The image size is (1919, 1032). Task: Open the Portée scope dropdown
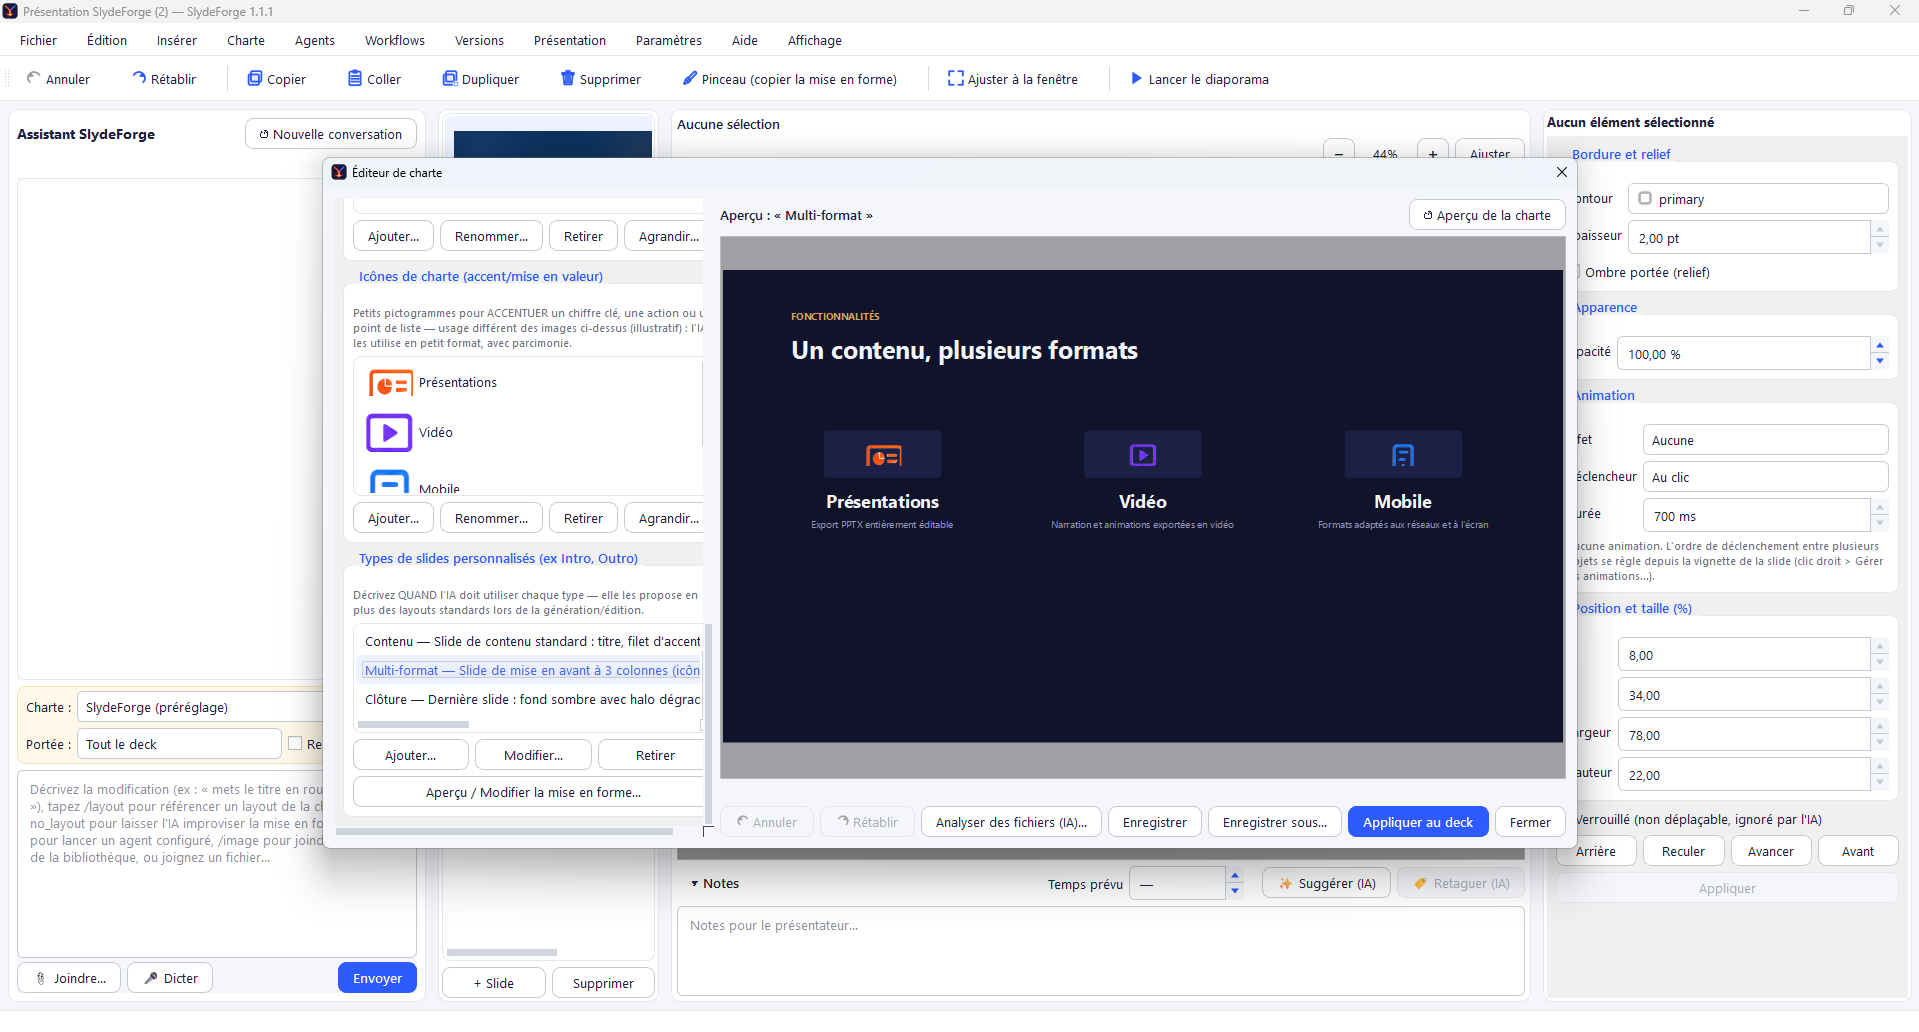pyautogui.click(x=180, y=744)
